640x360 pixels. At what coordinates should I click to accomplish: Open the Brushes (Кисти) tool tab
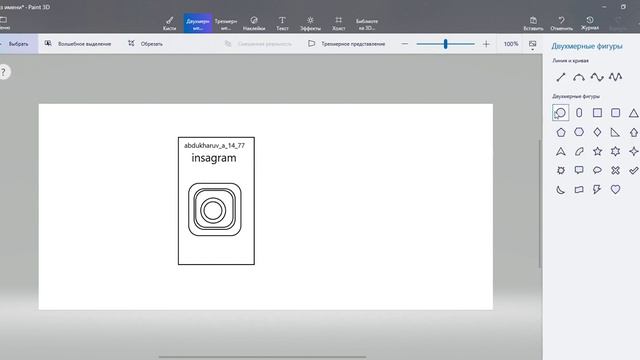[169, 23]
